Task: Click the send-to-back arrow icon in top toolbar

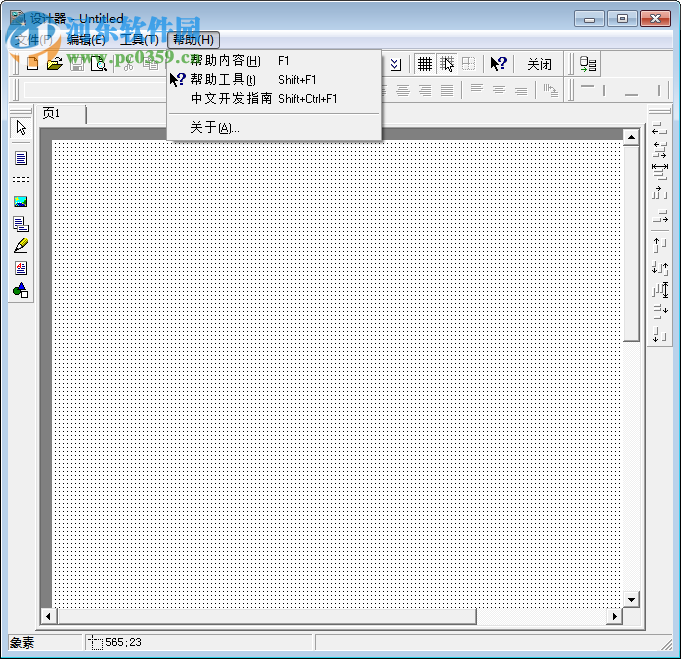Action: pos(396,64)
